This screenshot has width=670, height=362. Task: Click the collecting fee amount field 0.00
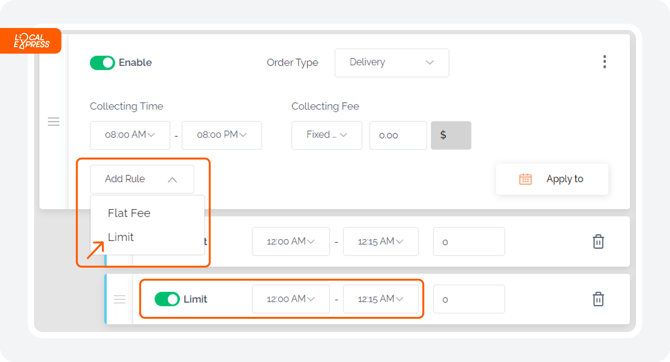pyautogui.click(x=398, y=135)
